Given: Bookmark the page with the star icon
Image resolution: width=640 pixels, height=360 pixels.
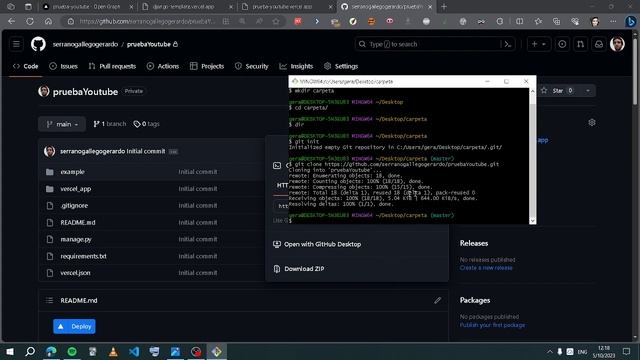Looking at the screenshot, I should point(276,21).
